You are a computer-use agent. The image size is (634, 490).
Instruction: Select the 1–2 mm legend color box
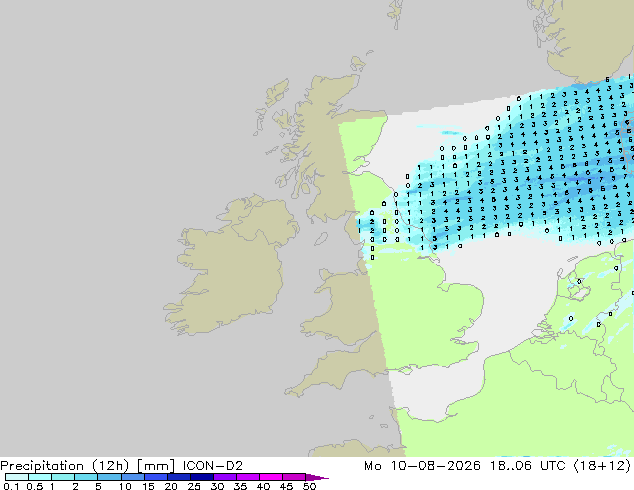pyautogui.click(x=63, y=477)
